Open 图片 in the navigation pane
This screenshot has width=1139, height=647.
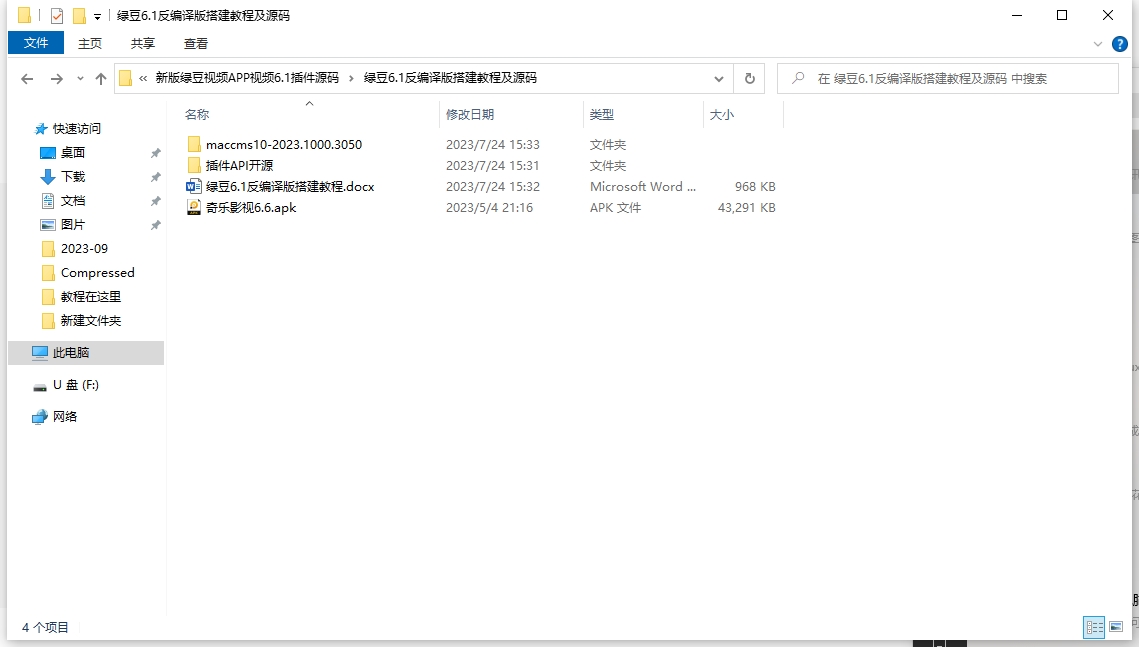(73, 224)
